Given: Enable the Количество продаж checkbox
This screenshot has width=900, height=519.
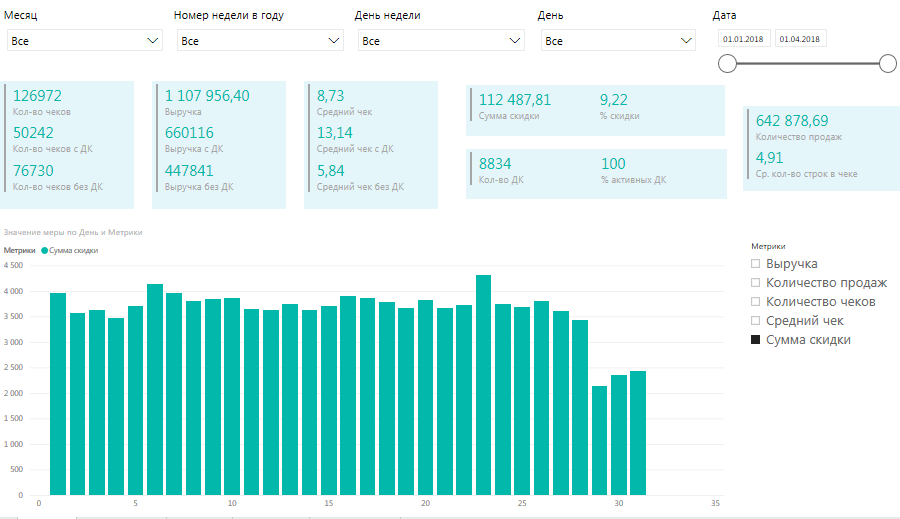Looking at the screenshot, I should 757,283.
